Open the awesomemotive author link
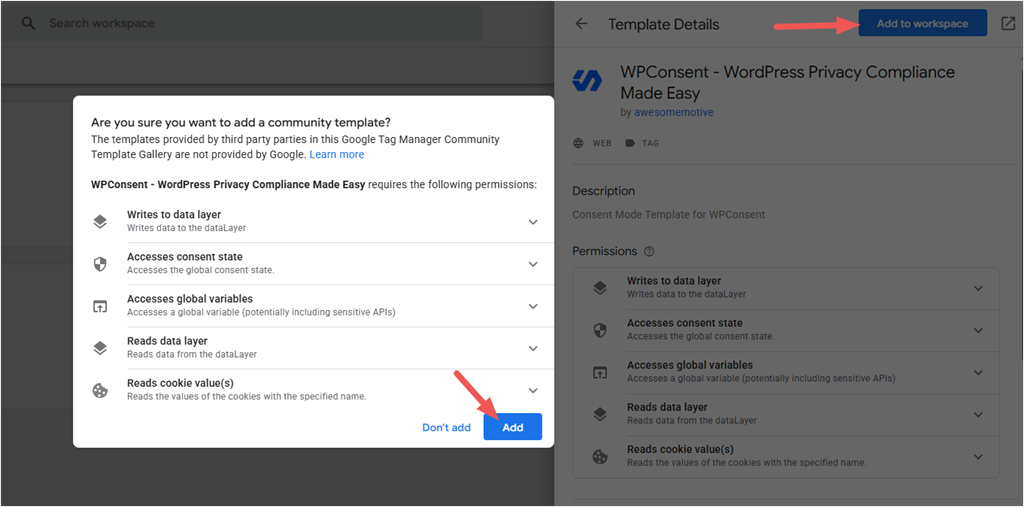 [x=674, y=112]
